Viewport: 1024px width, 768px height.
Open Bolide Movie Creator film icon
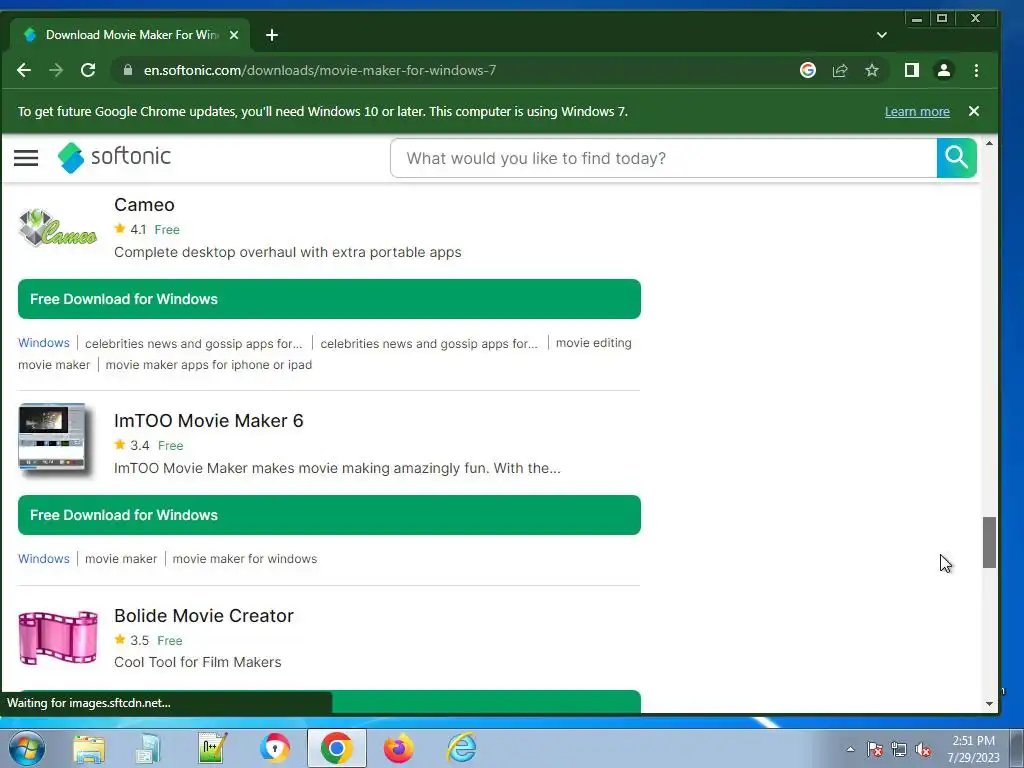58,637
